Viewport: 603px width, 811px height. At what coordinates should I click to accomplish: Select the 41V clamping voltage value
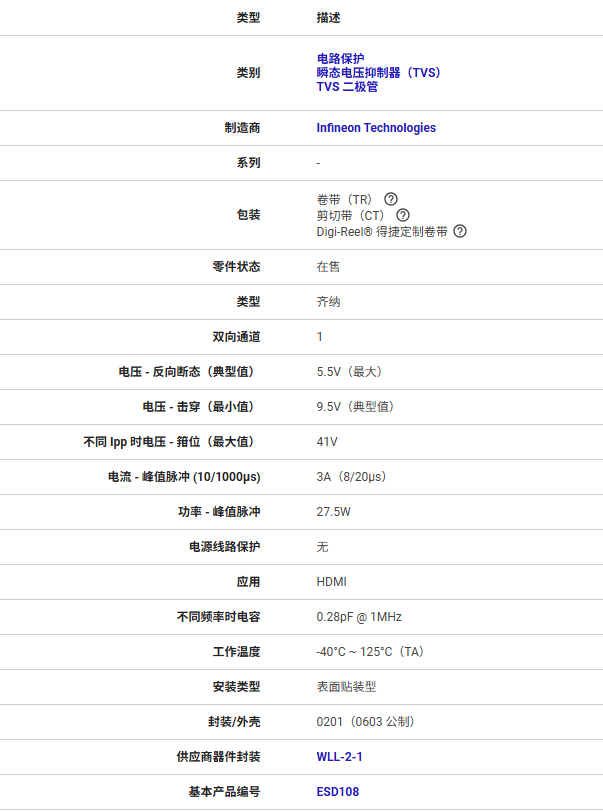pyautogui.click(x=327, y=442)
